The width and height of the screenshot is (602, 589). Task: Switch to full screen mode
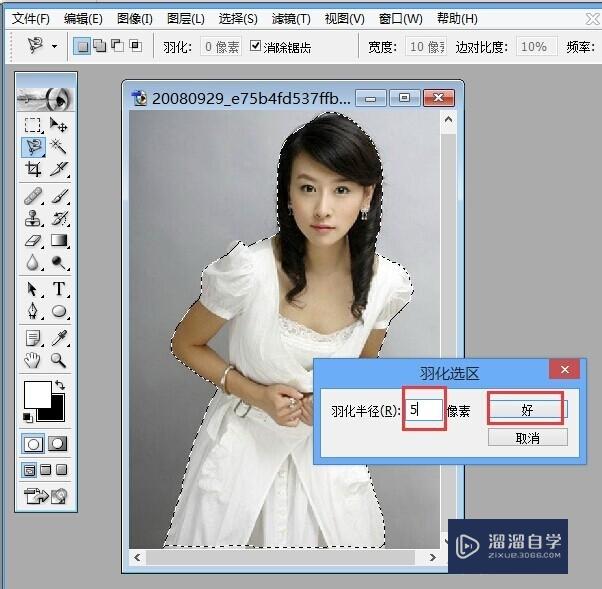[x=61, y=470]
